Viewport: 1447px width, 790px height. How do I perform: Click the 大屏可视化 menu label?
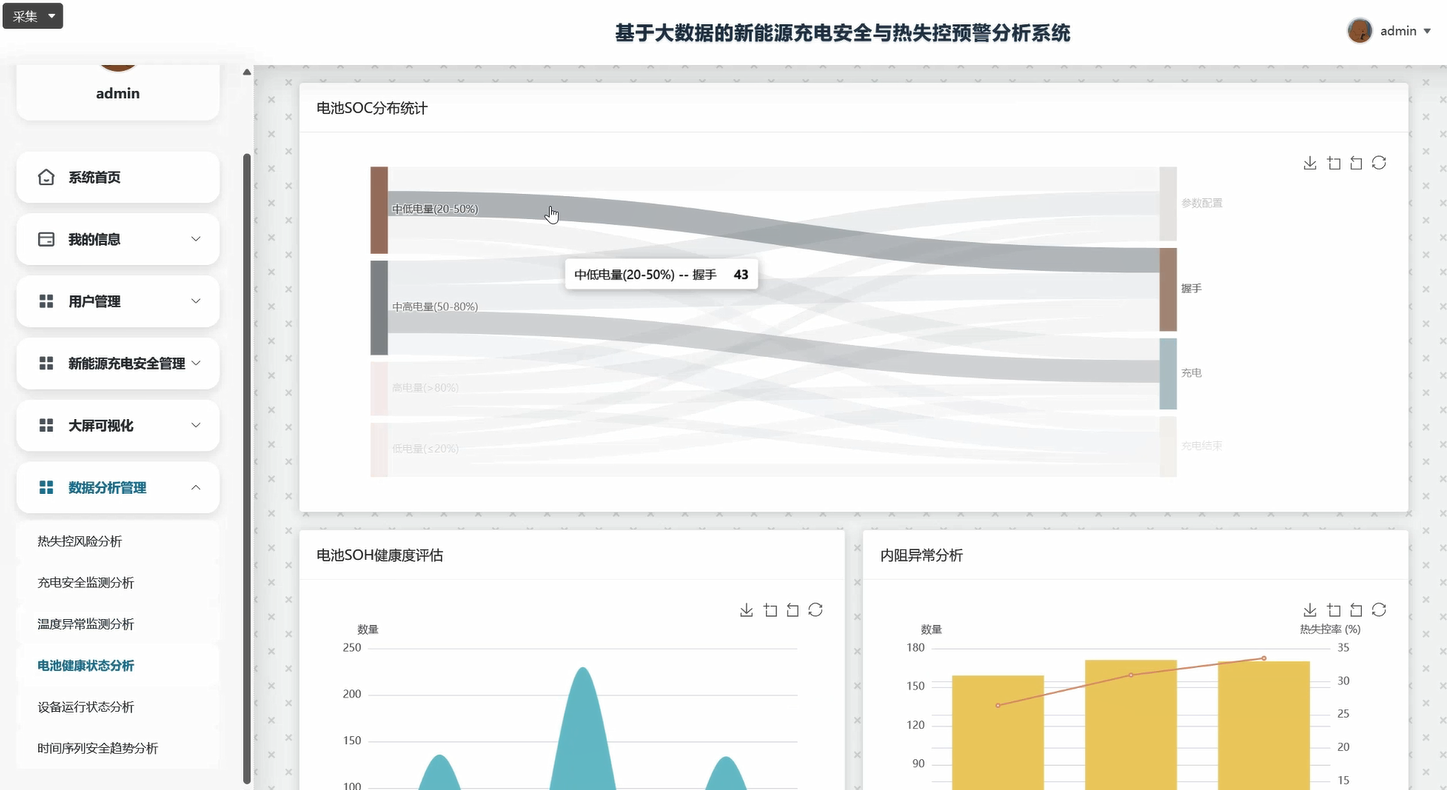101,425
